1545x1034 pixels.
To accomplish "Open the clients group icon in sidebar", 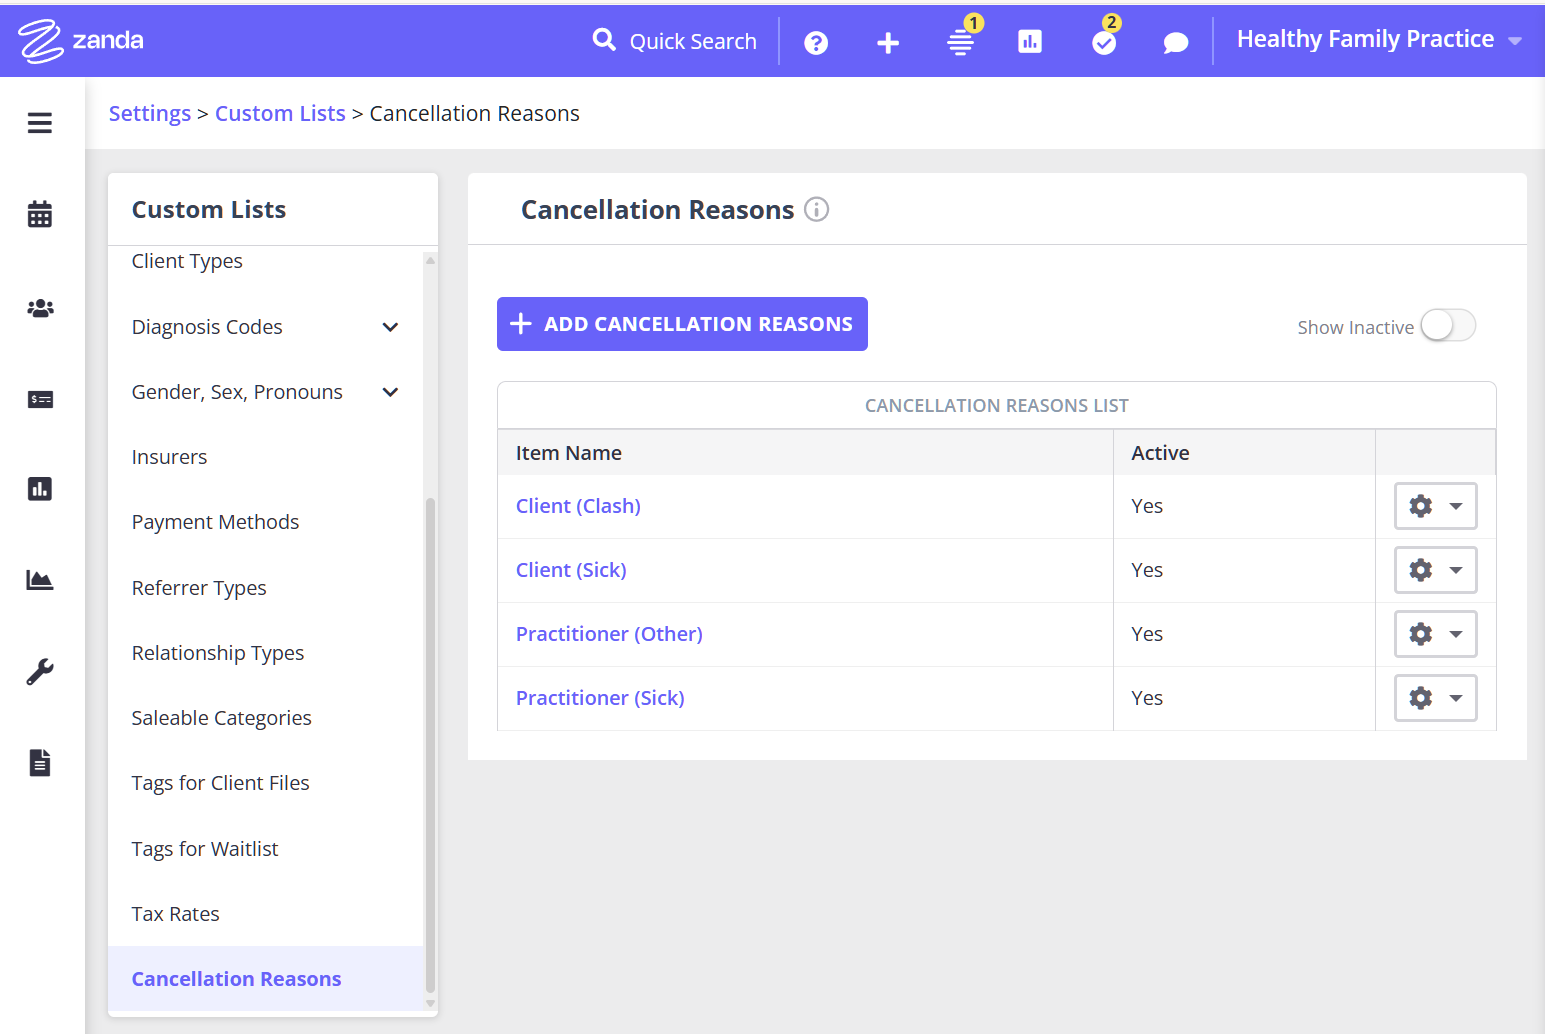I will (x=40, y=309).
